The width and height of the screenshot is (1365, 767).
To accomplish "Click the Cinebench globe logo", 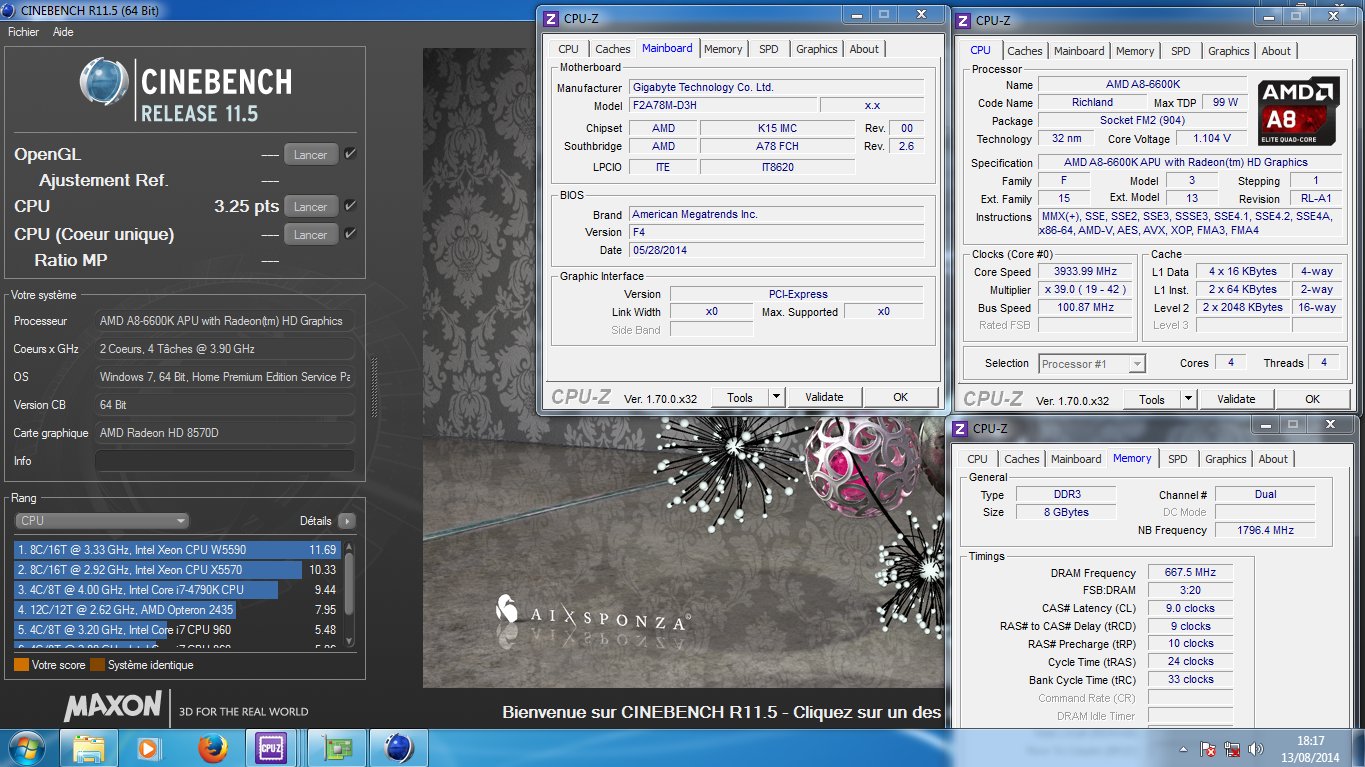I will [x=104, y=83].
